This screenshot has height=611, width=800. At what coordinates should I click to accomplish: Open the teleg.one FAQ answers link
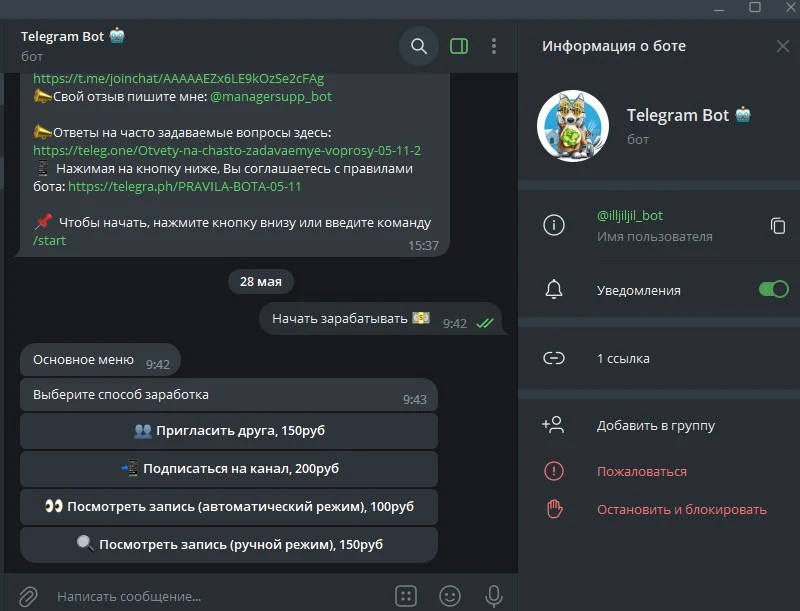coord(227,150)
